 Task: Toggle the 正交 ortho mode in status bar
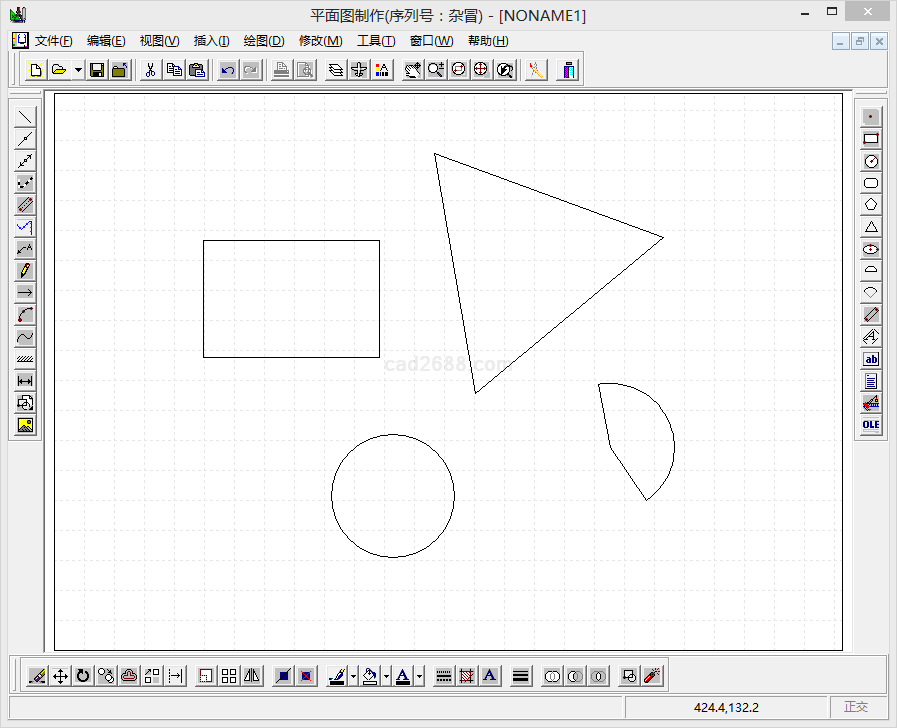click(x=856, y=707)
